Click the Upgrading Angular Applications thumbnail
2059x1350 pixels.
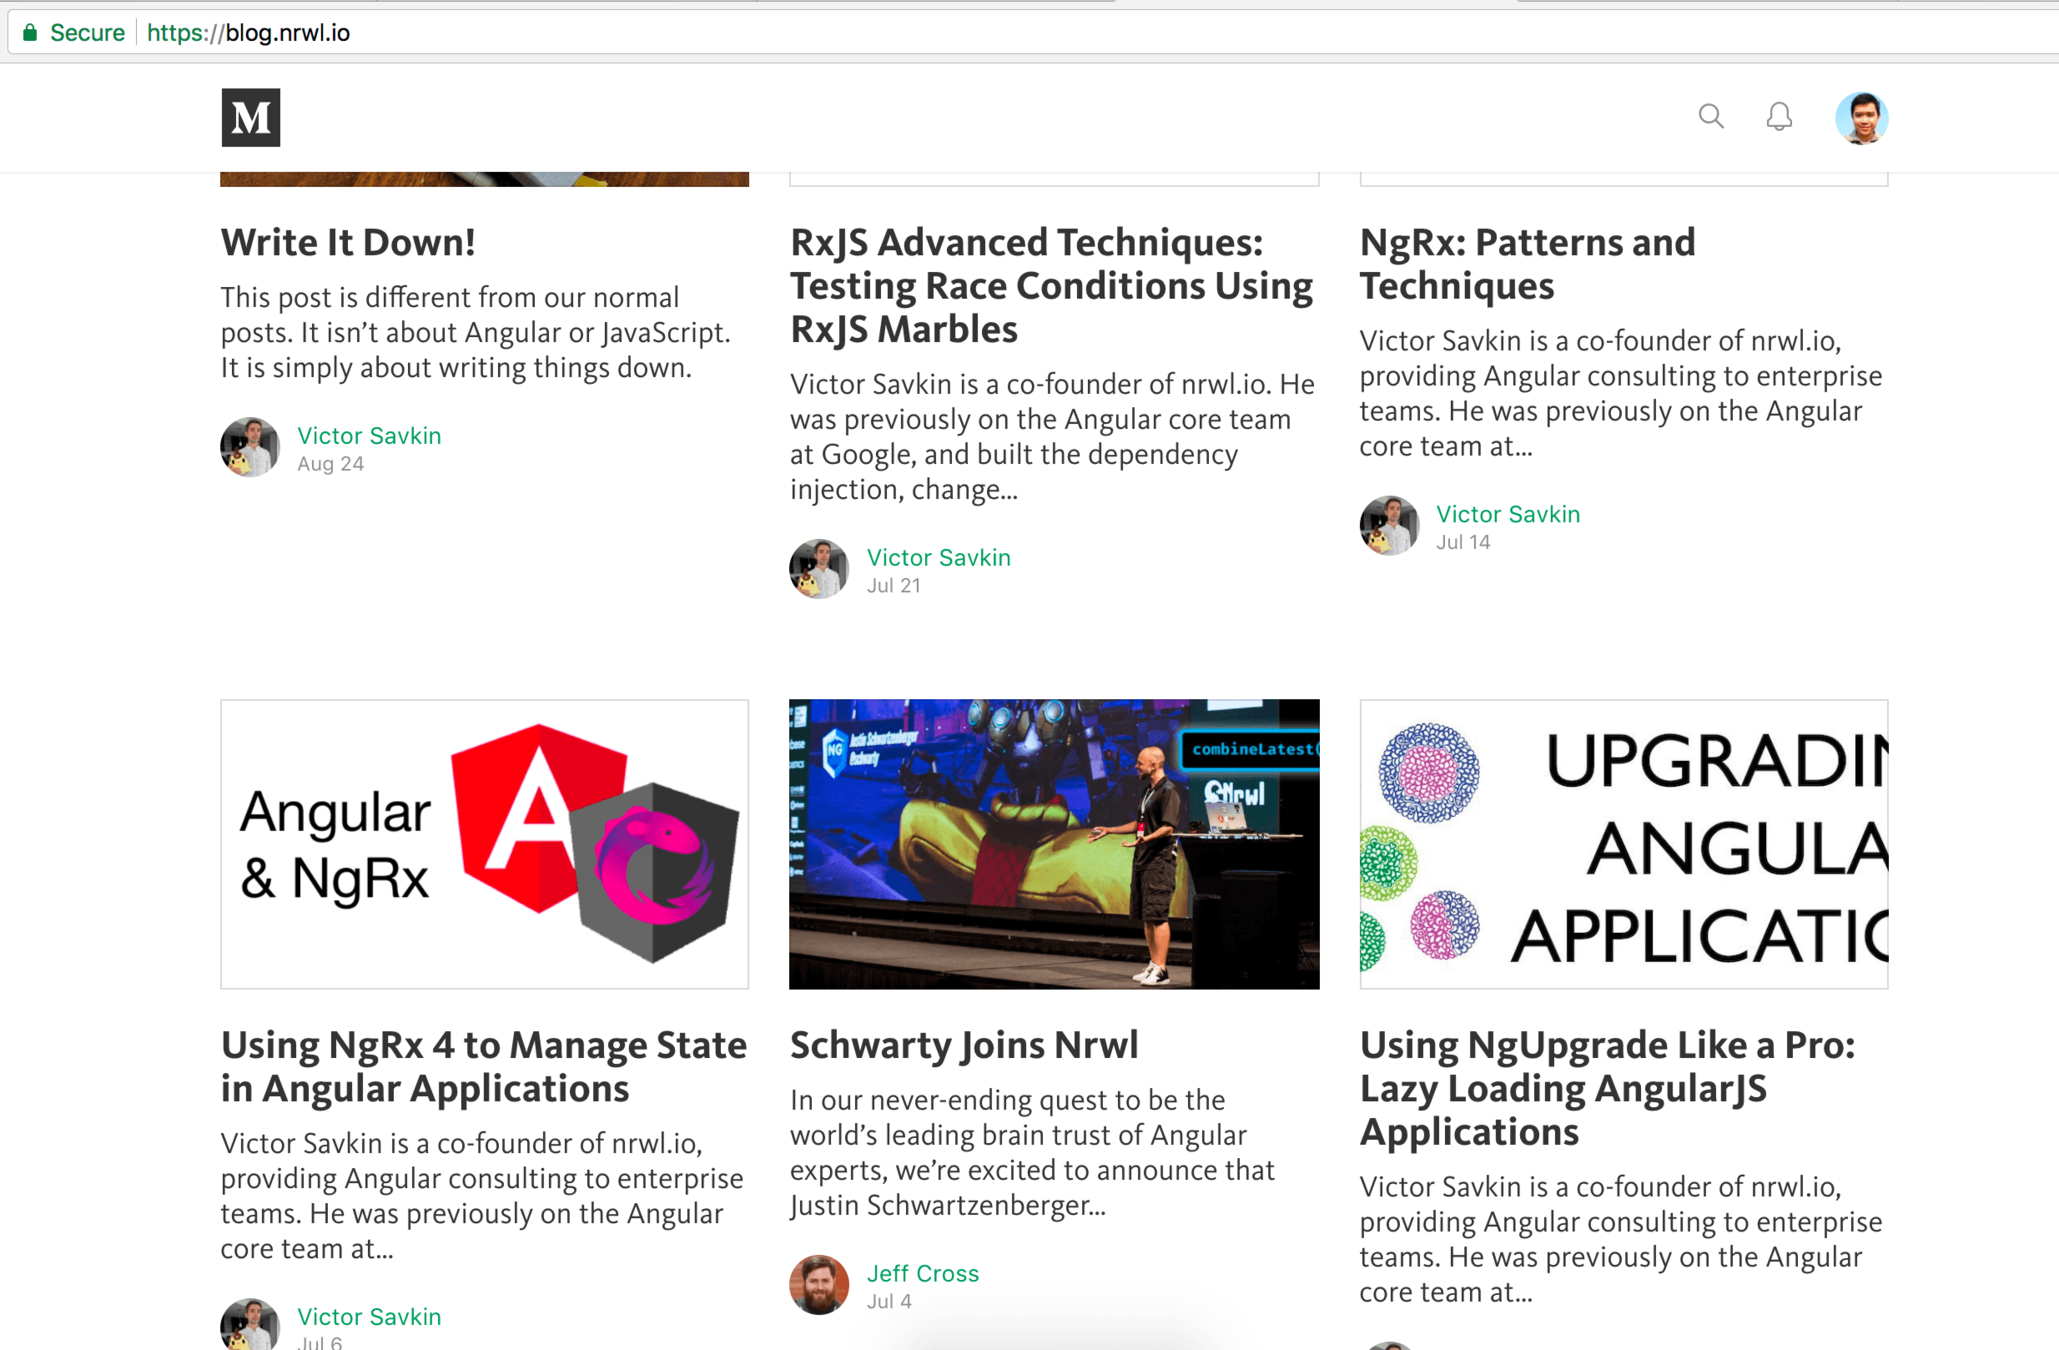1623,844
